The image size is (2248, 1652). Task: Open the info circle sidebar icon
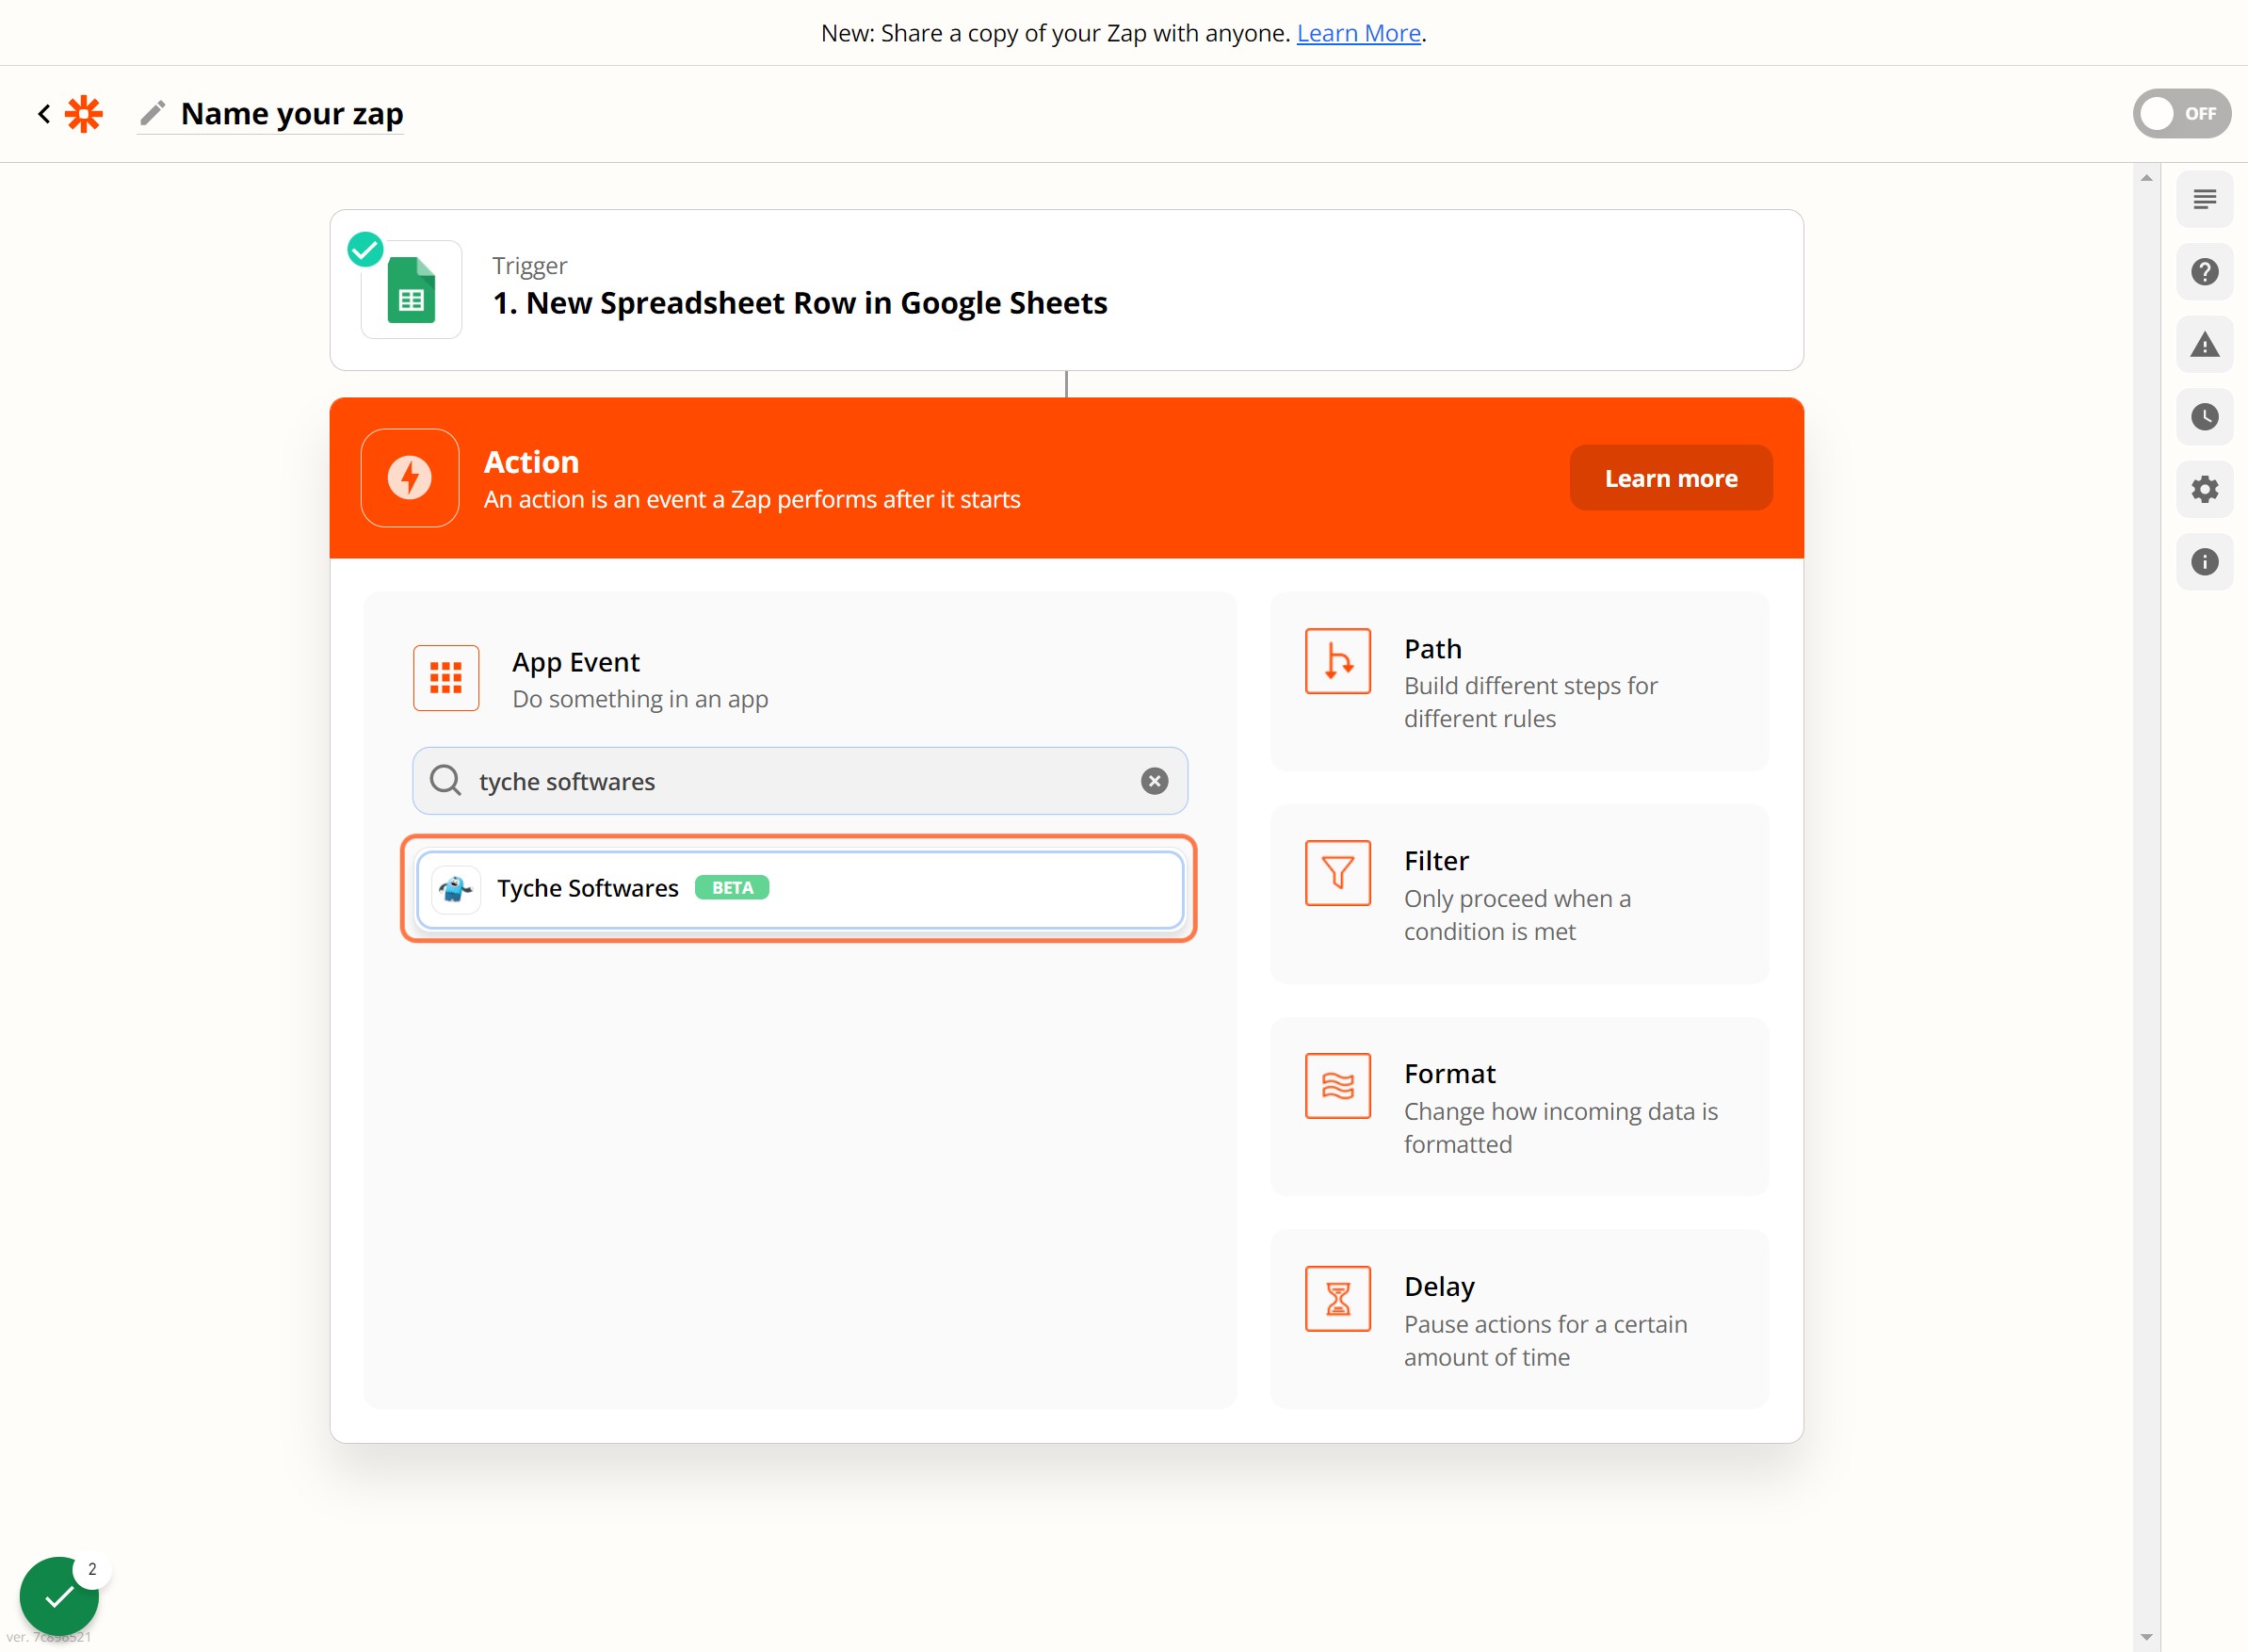click(2204, 562)
